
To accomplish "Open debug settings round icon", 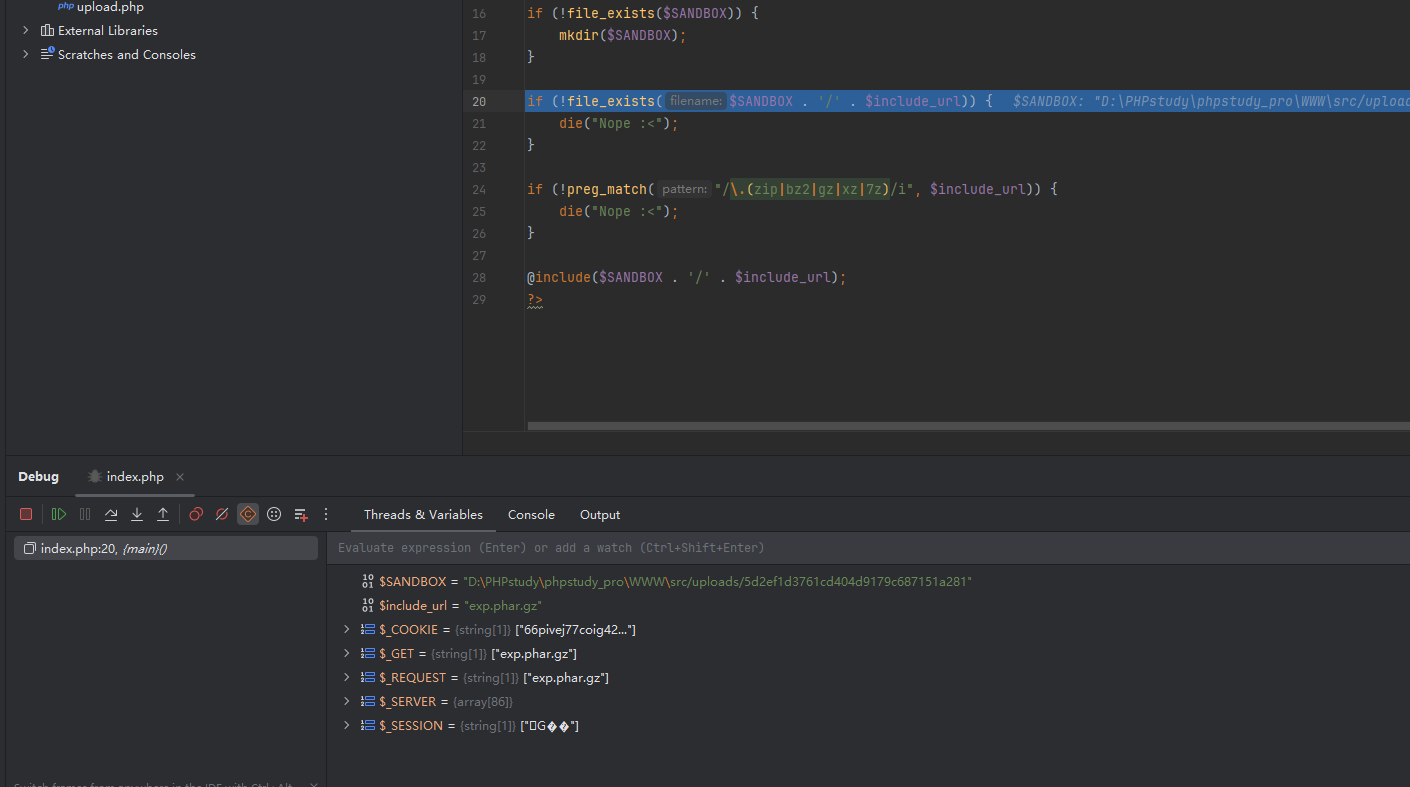I will pyautogui.click(x=274, y=514).
